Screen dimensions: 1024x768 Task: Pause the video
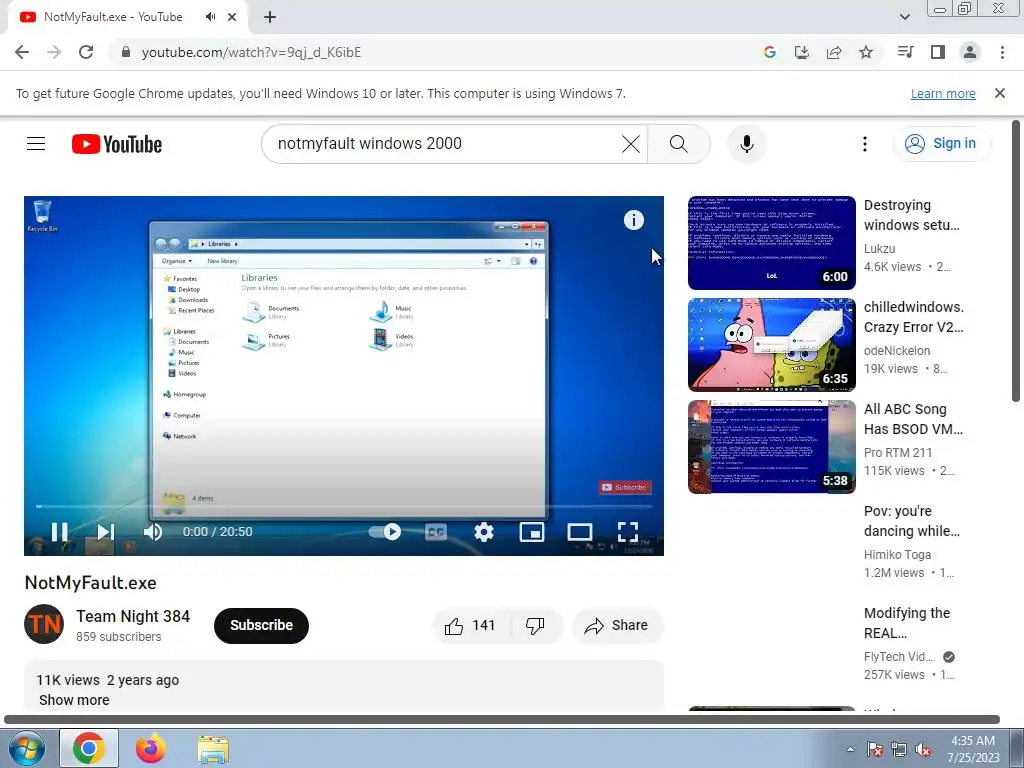click(59, 532)
